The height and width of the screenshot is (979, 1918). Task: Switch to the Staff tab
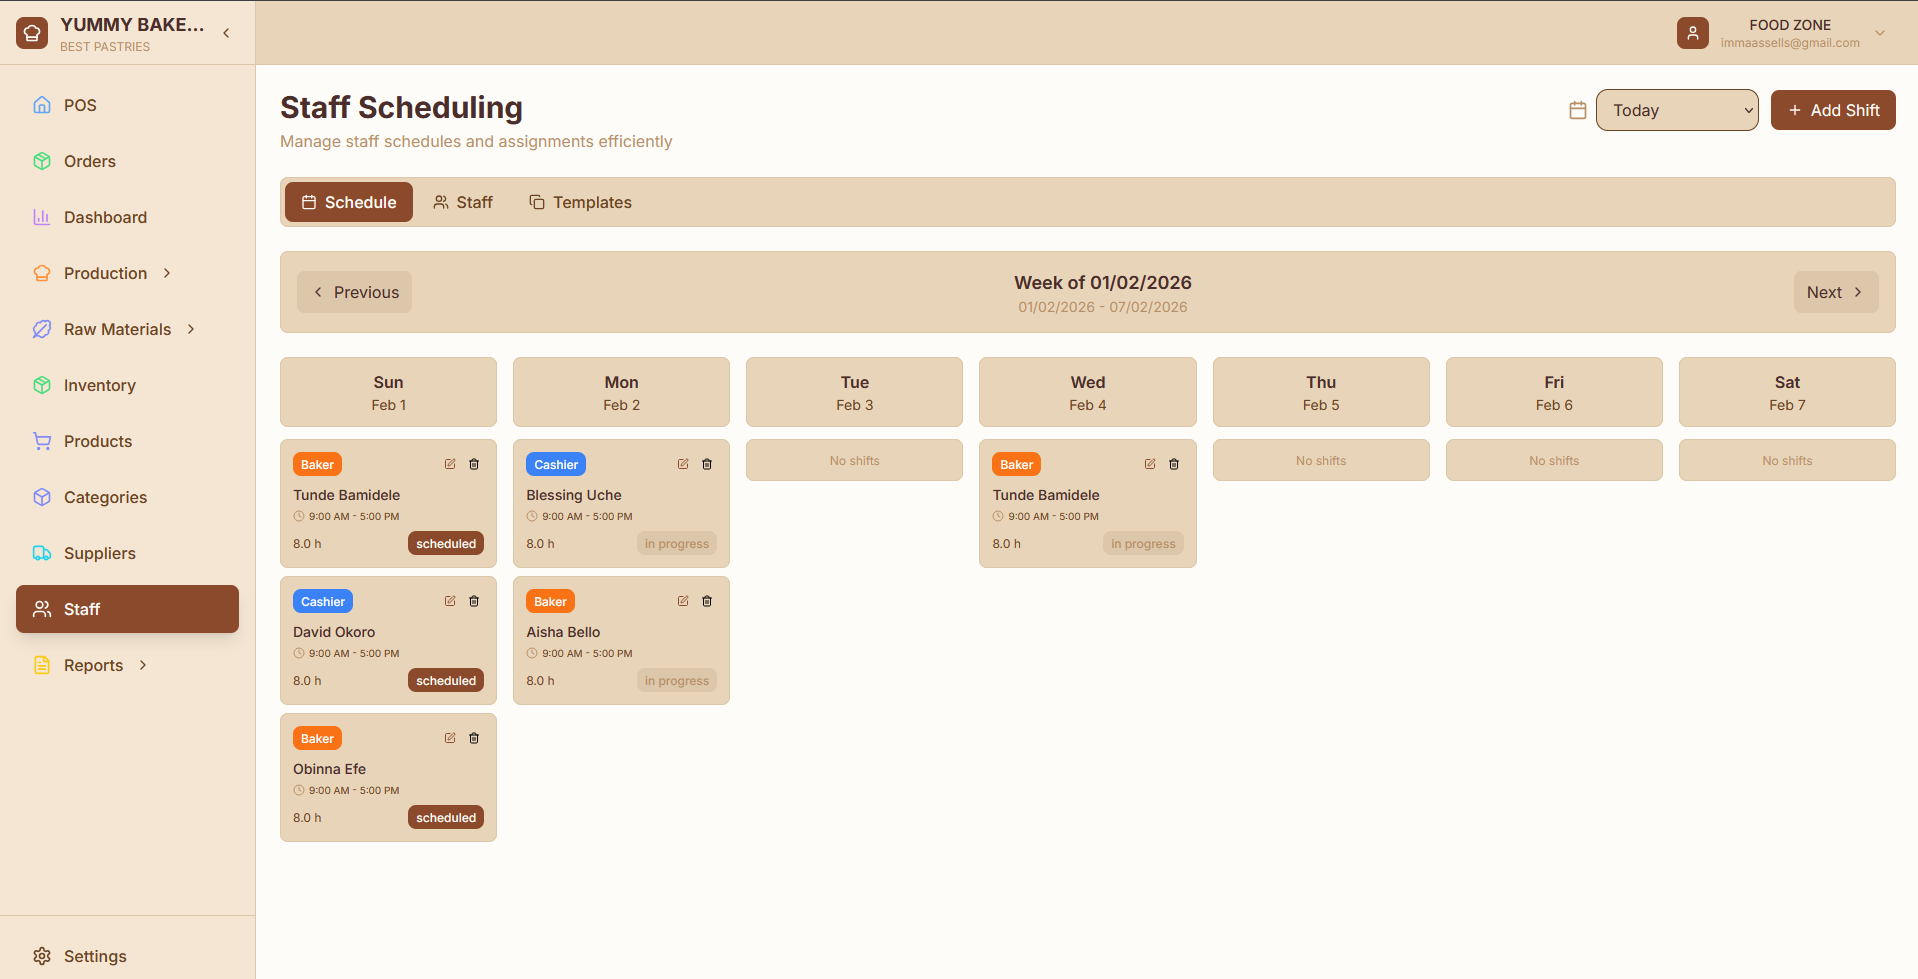coord(463,202)
